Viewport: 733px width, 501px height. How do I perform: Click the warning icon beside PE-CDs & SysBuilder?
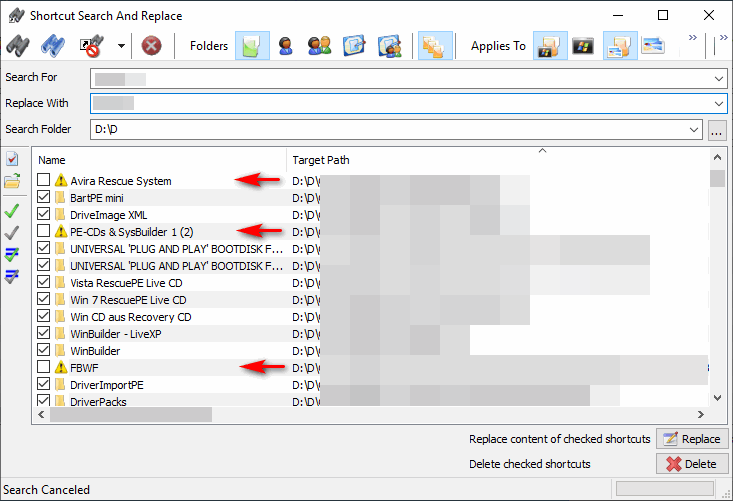point(61,231)
